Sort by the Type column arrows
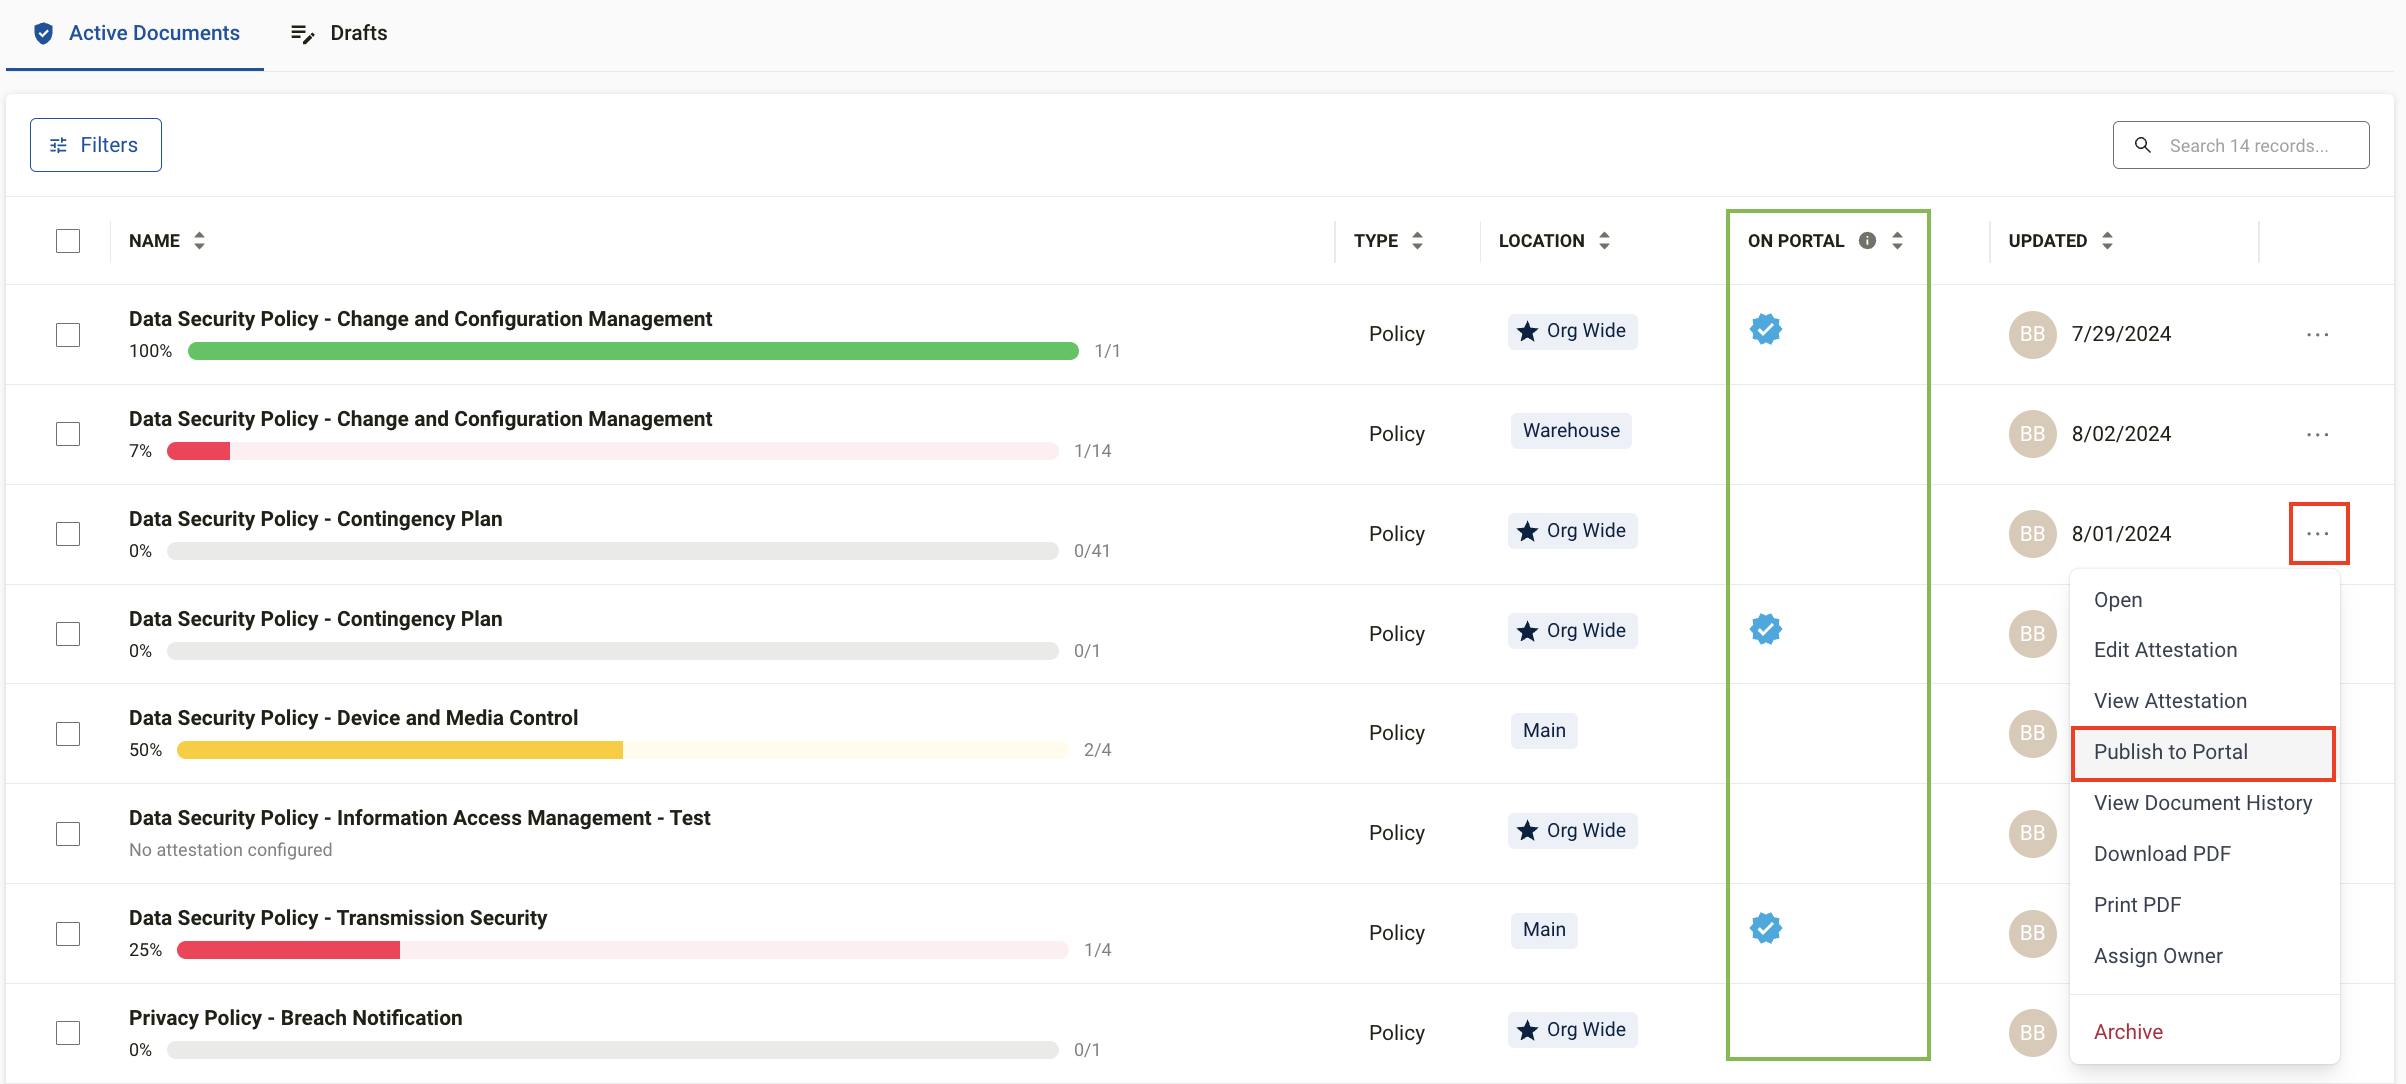 click(x=1417, y=240)
